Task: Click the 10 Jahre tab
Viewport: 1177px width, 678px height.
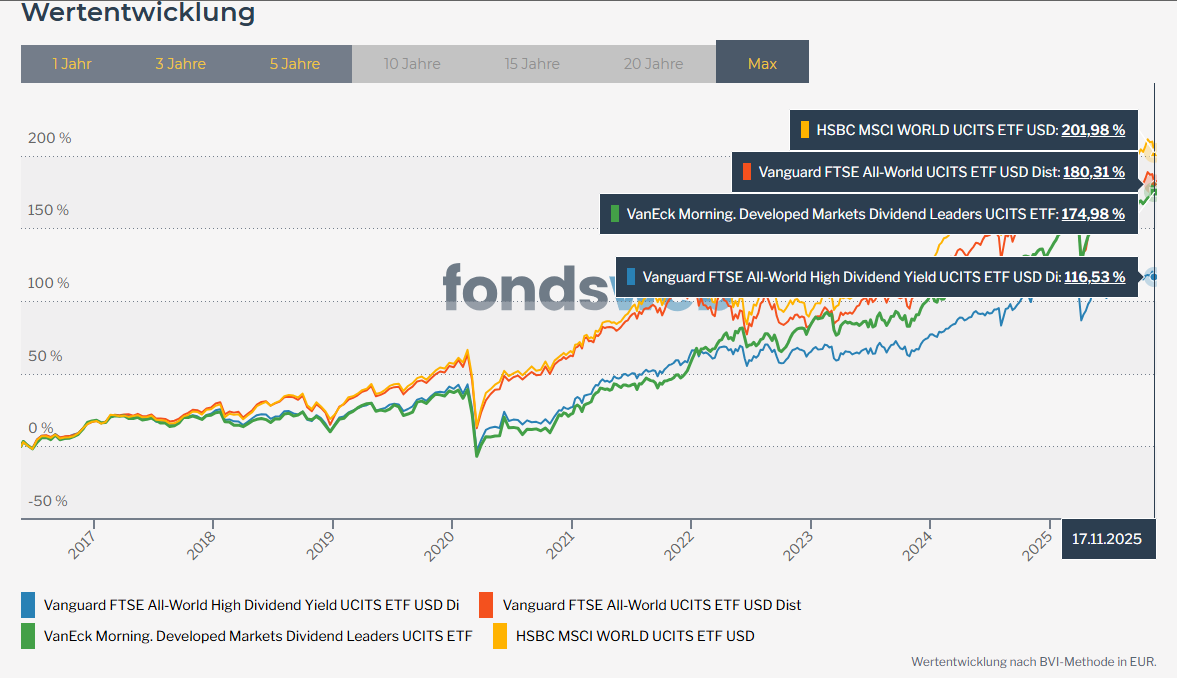Action: pos(412,63)
